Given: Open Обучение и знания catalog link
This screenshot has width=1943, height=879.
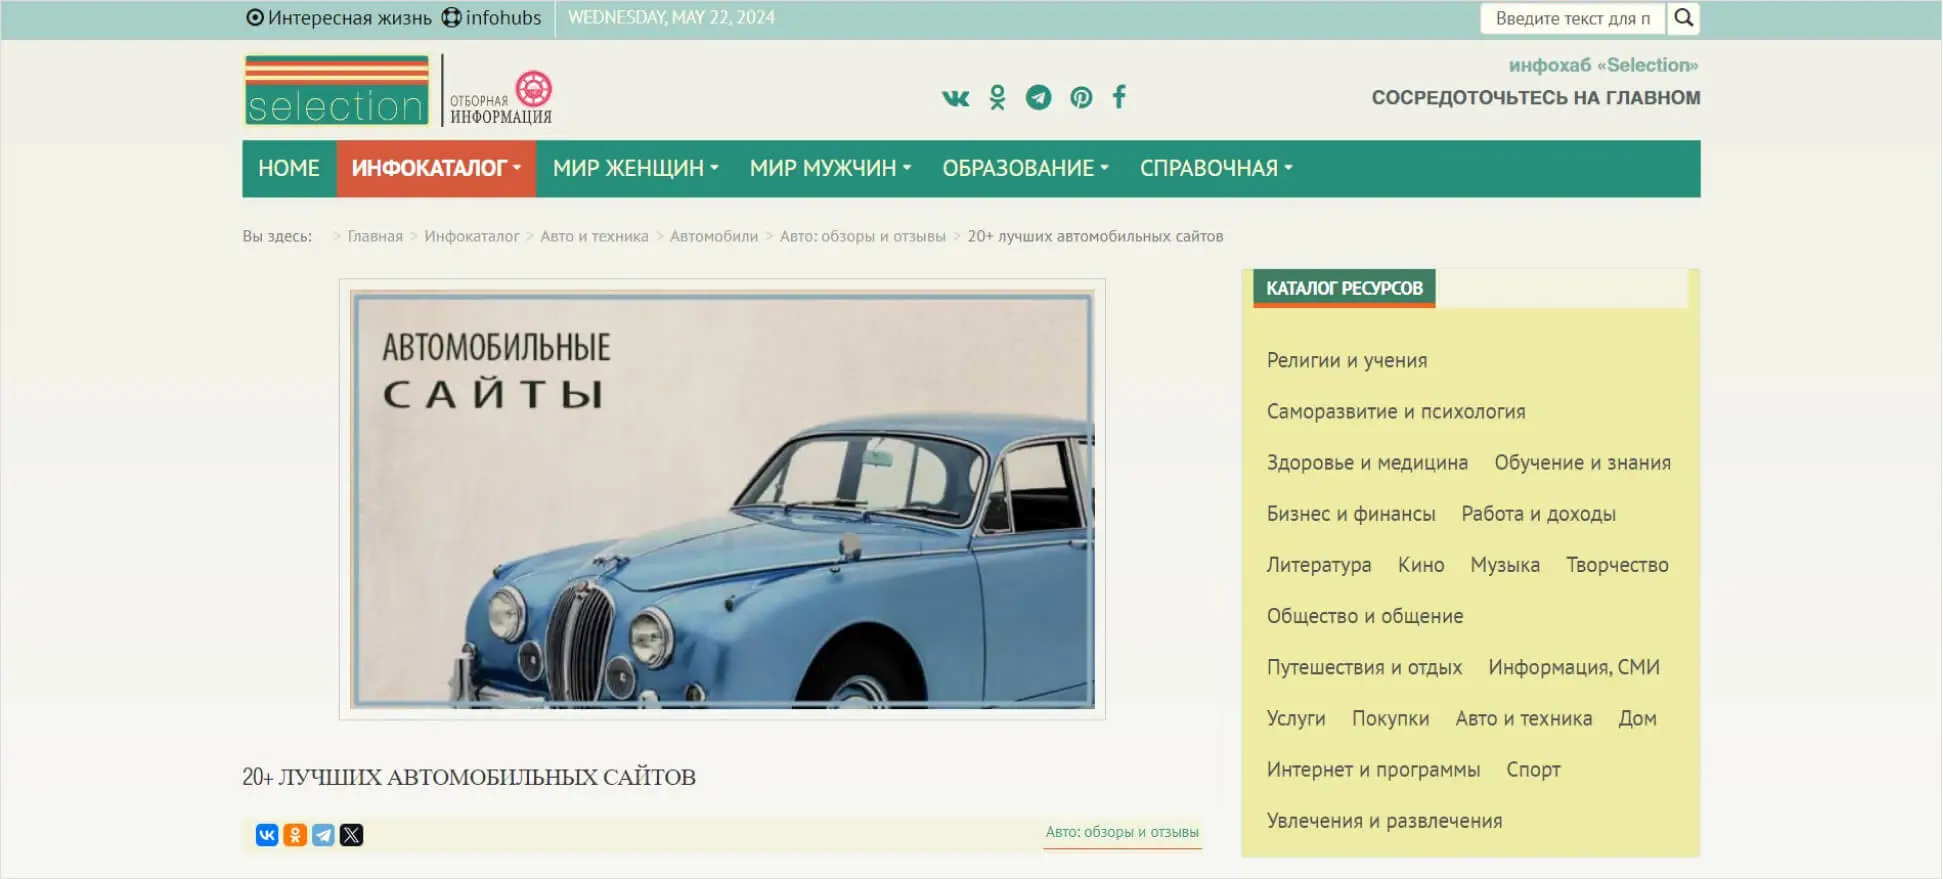Looking at the screenshot, I should point(1583,463).
